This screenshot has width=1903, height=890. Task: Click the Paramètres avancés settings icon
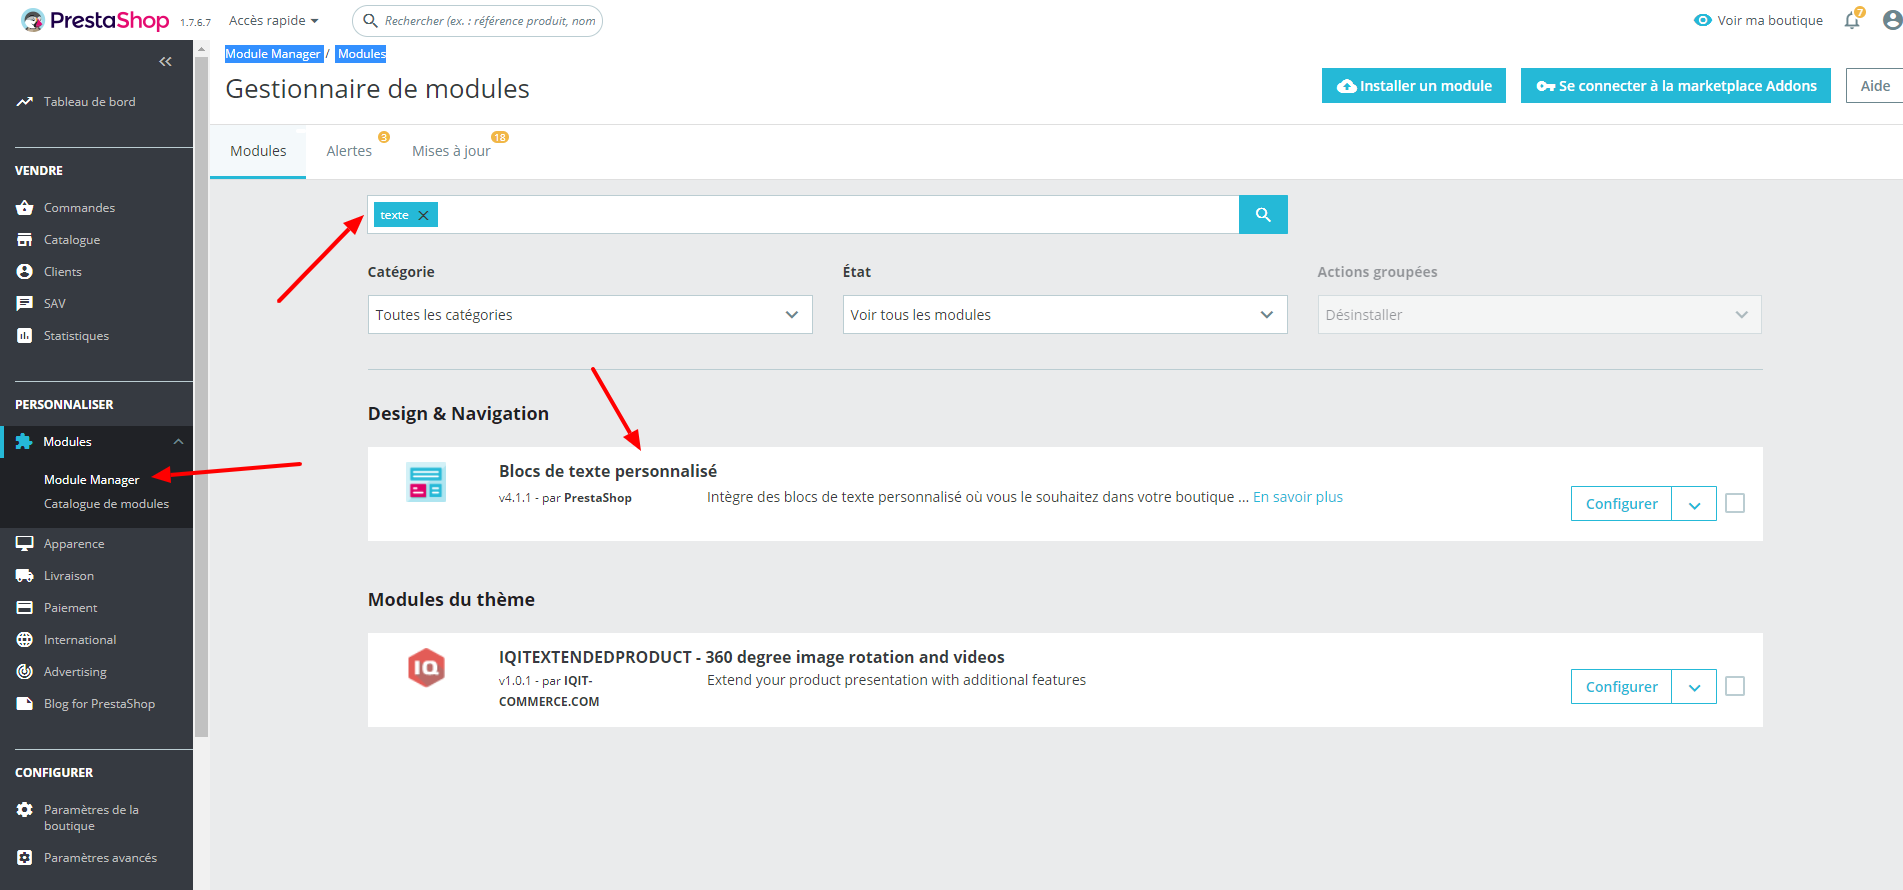[25, 858]
